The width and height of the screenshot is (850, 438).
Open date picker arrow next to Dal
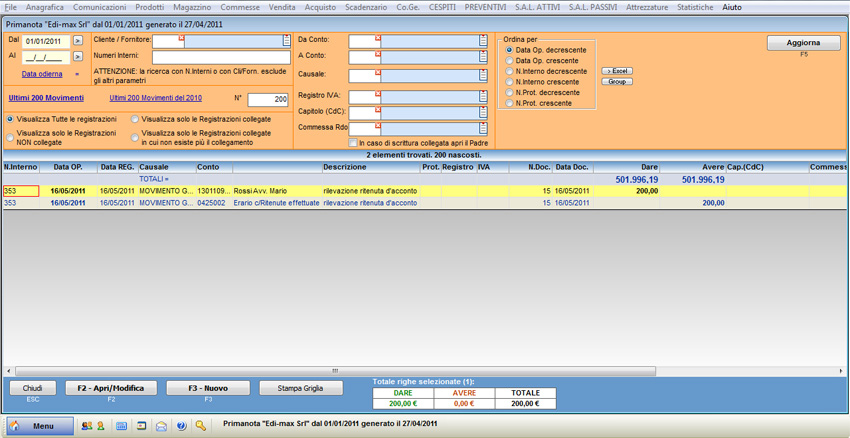point(78,41)
